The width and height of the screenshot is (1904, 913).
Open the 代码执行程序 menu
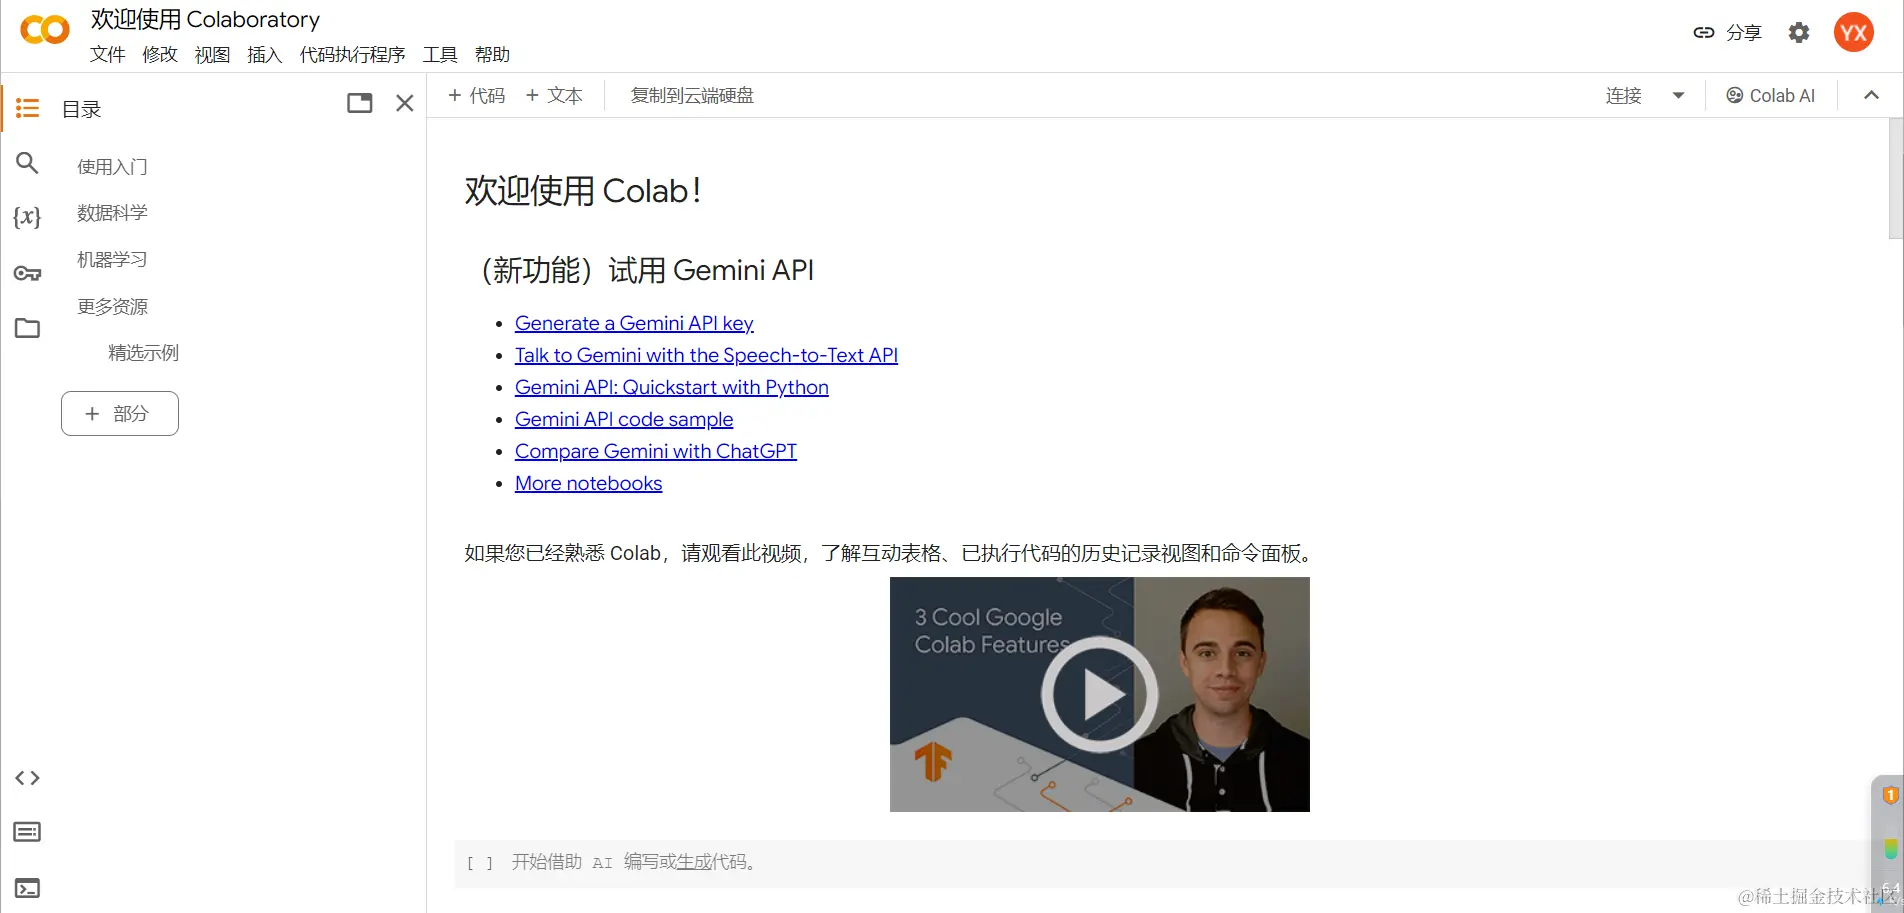(352, 54)
